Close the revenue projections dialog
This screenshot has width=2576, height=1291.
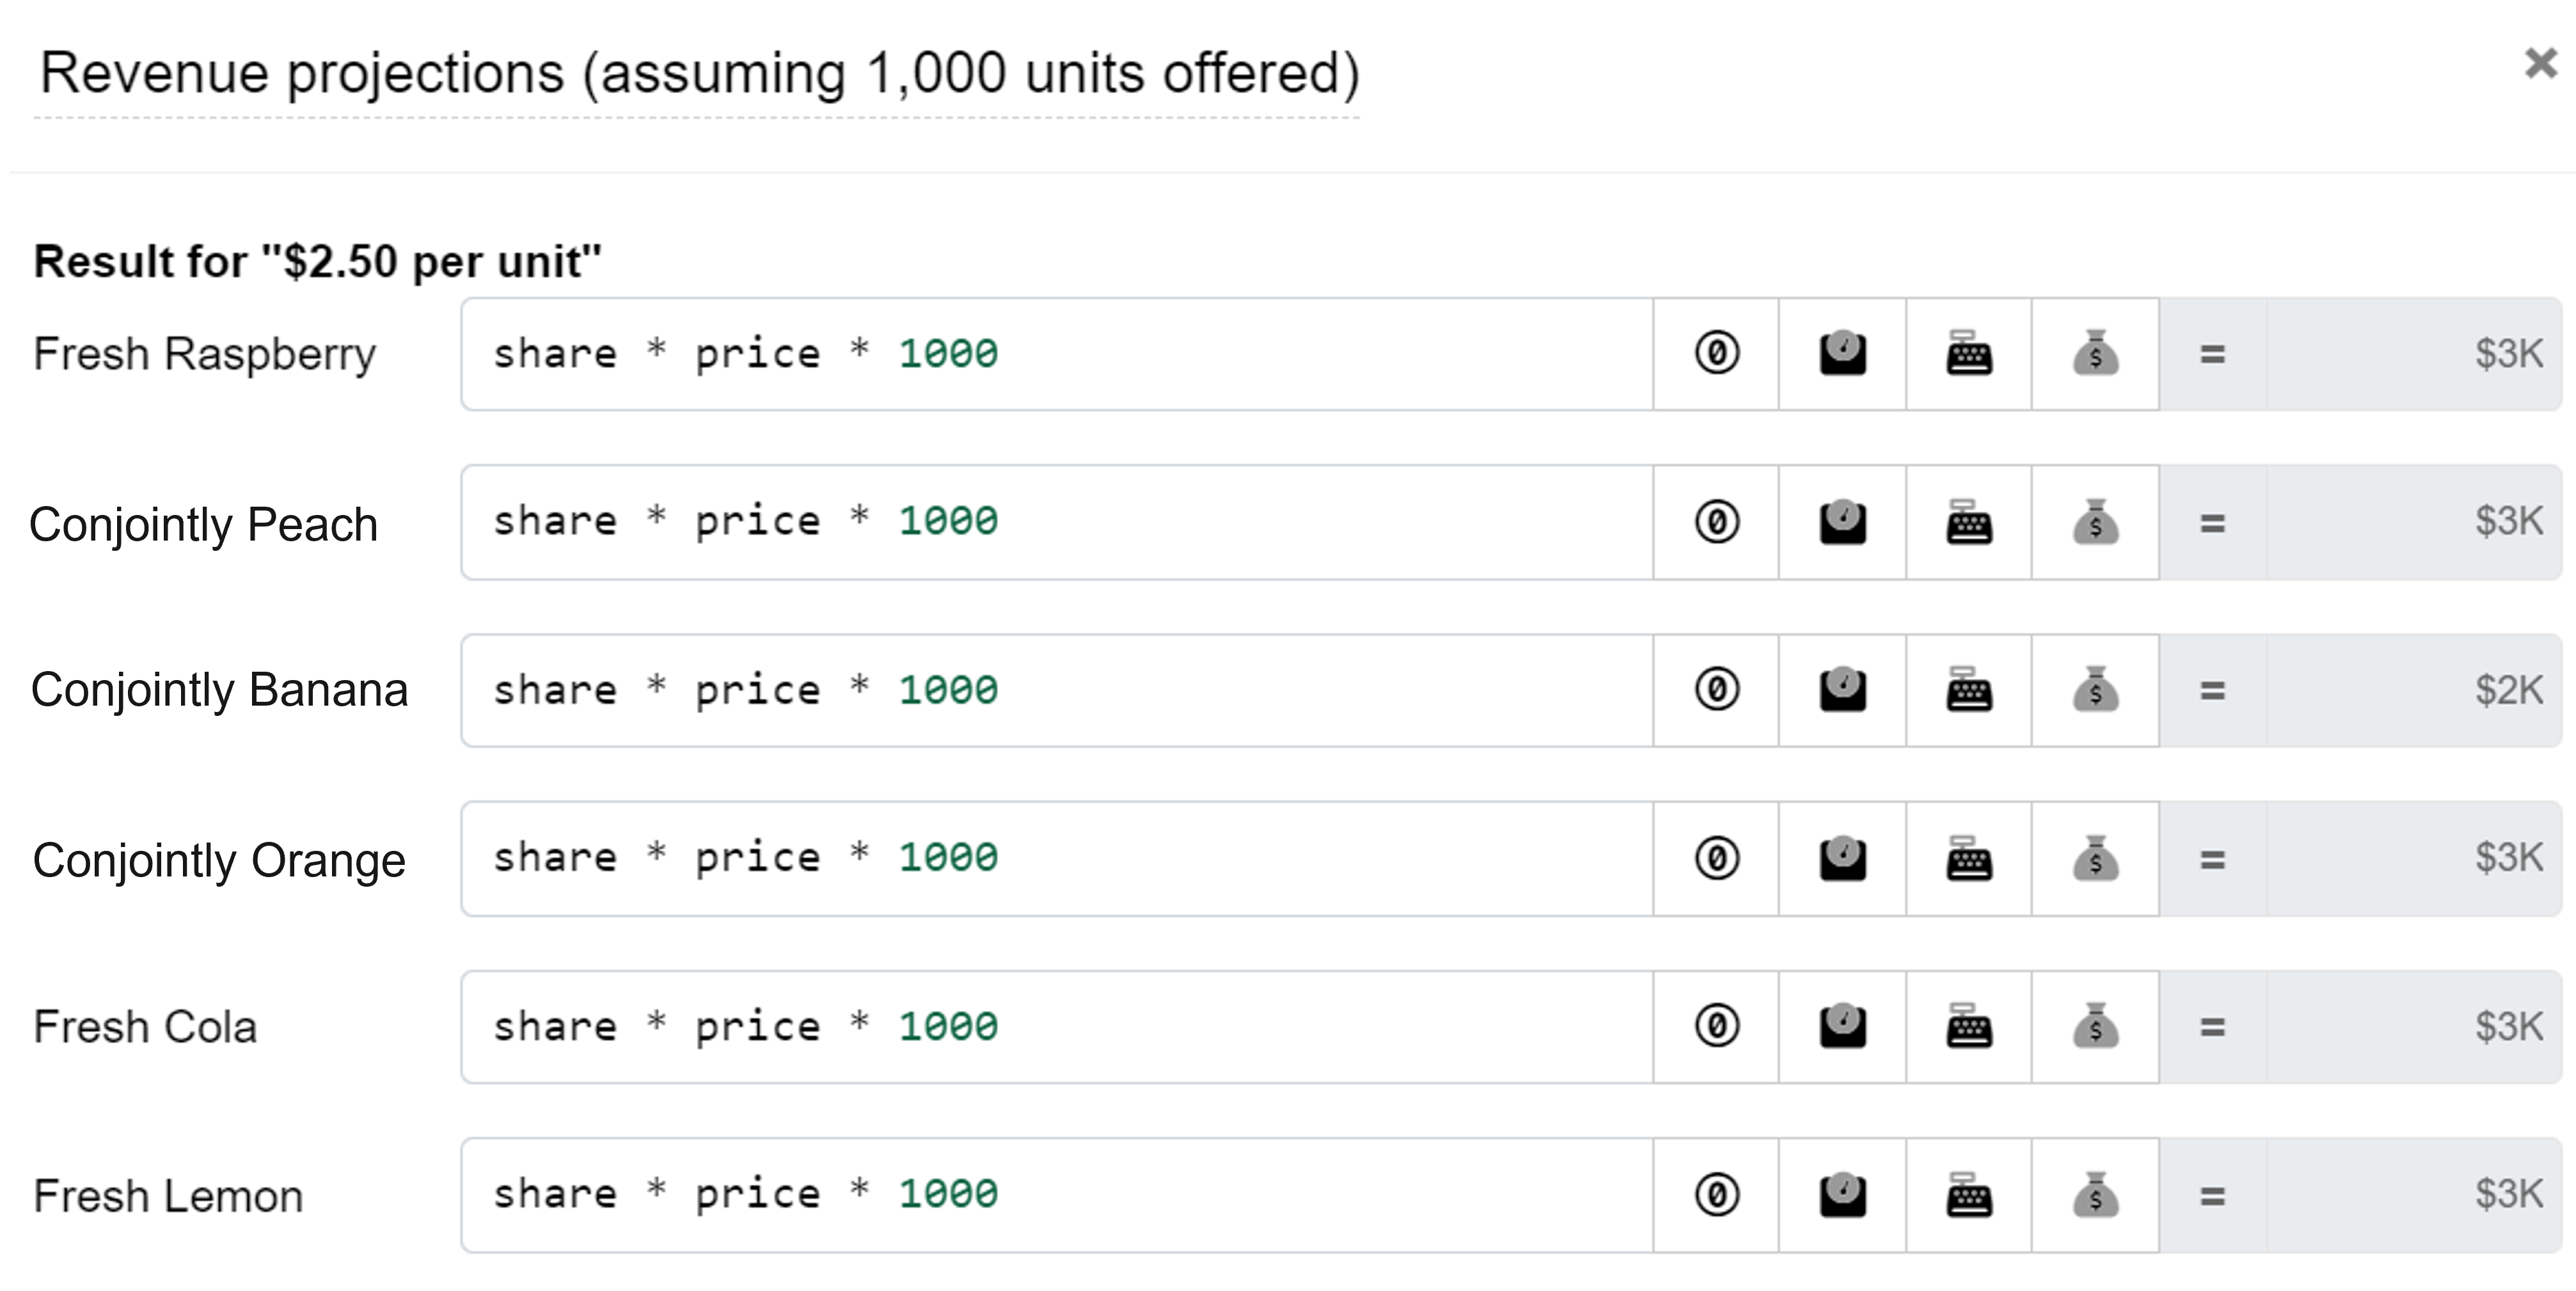tap(2540, 63)
